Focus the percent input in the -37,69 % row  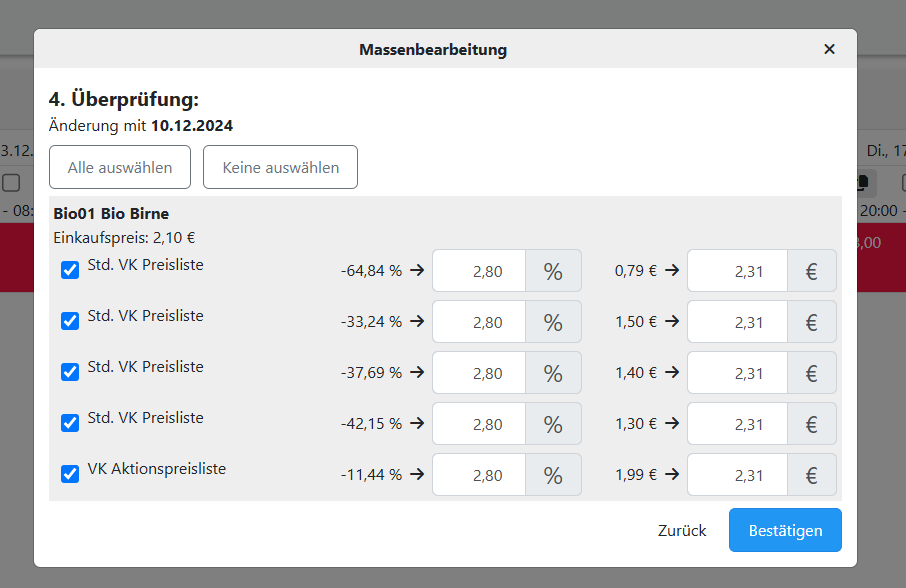[x=479, y=373]
